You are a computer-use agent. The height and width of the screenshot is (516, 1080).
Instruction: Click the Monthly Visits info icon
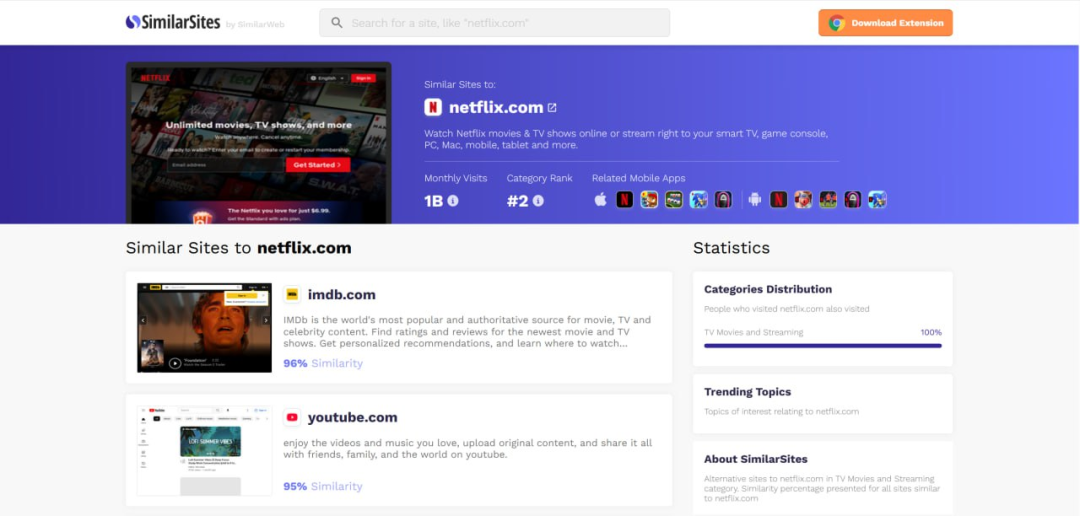(453, 200)
